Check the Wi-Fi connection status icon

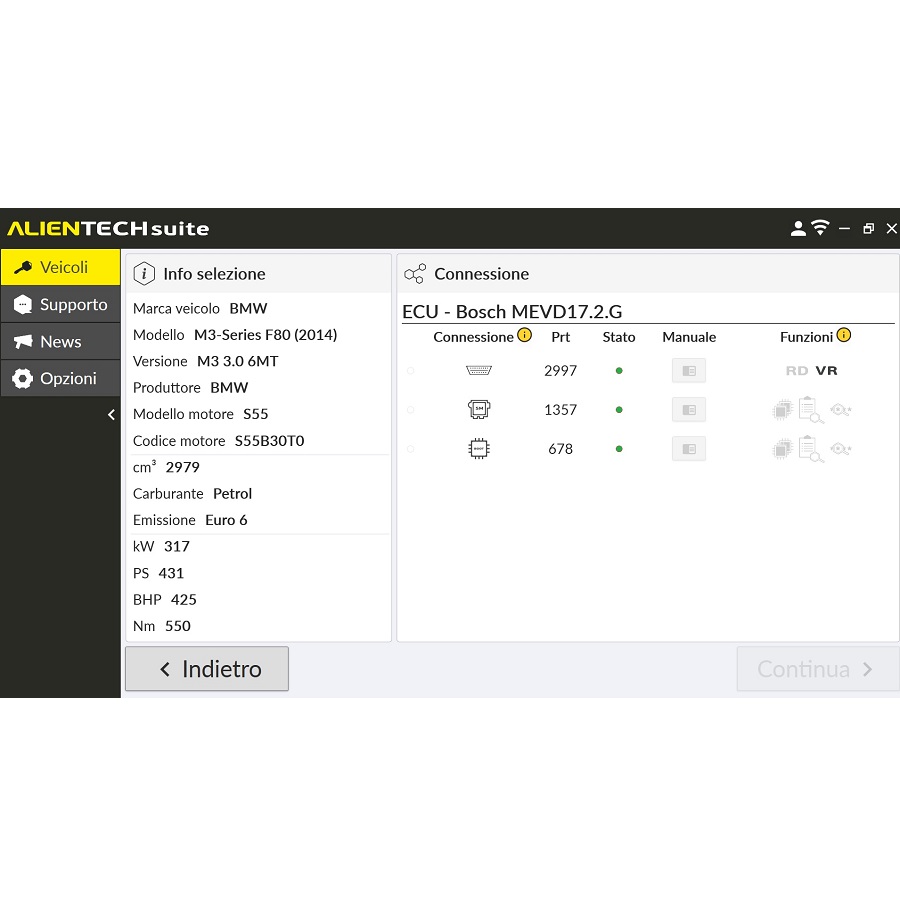(820, 228)
